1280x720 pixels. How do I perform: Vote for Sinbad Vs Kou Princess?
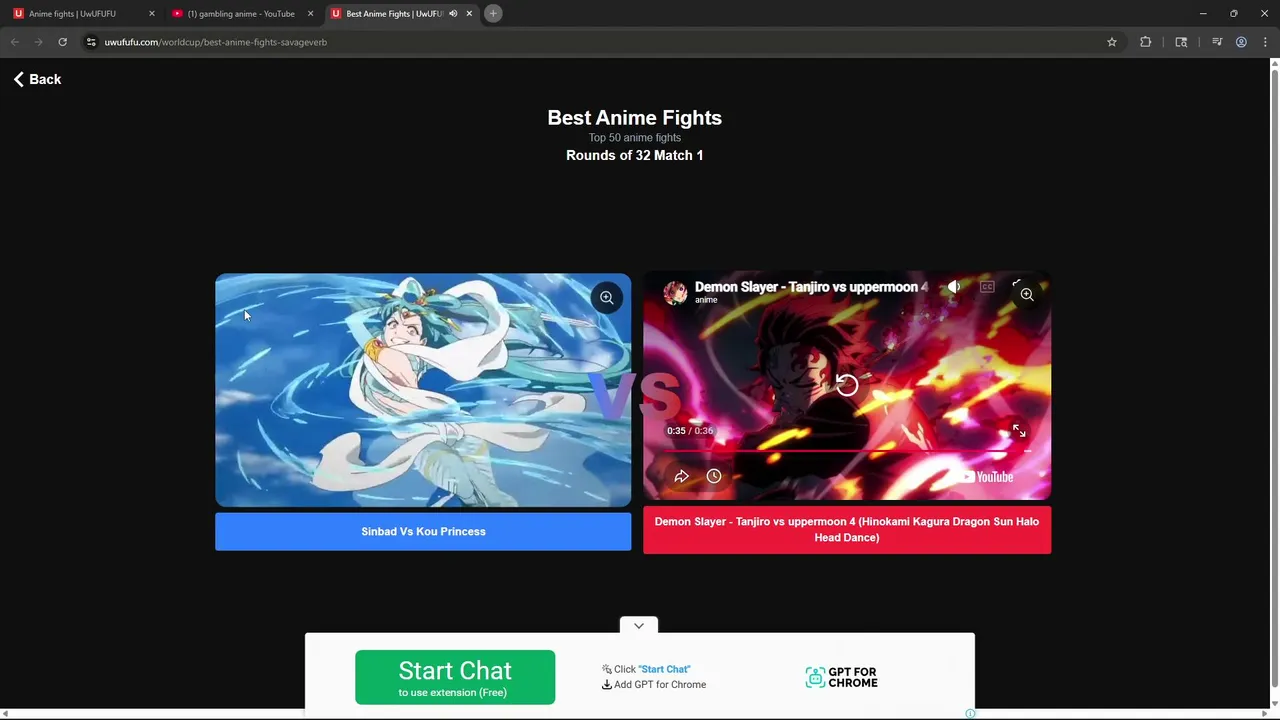point(423,532)
